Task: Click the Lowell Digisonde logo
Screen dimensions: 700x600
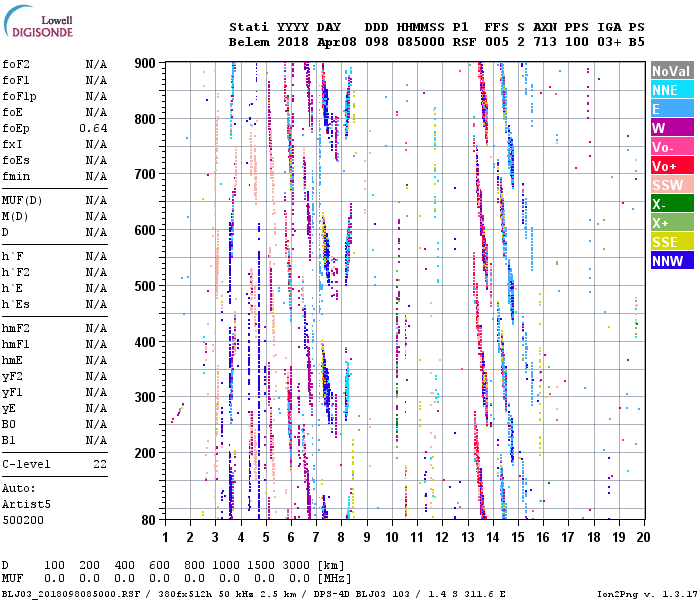Action: point(38,21)
